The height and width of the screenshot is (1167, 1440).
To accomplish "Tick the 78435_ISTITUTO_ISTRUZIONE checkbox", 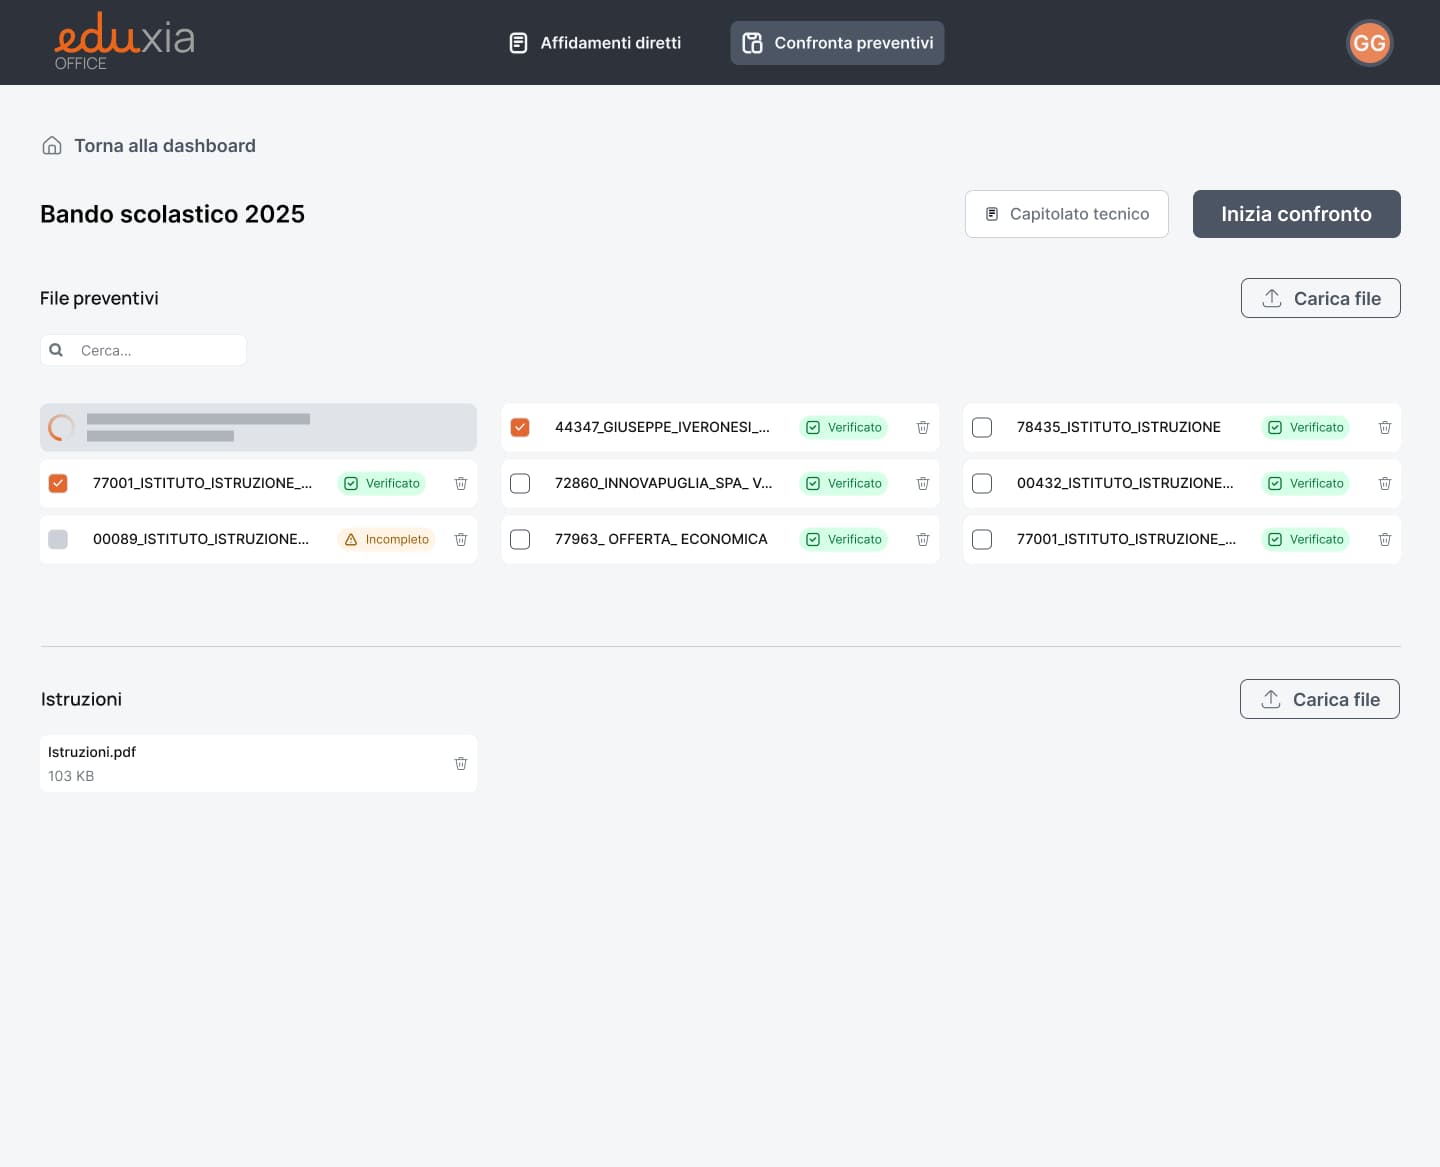I will pos(982,428).
